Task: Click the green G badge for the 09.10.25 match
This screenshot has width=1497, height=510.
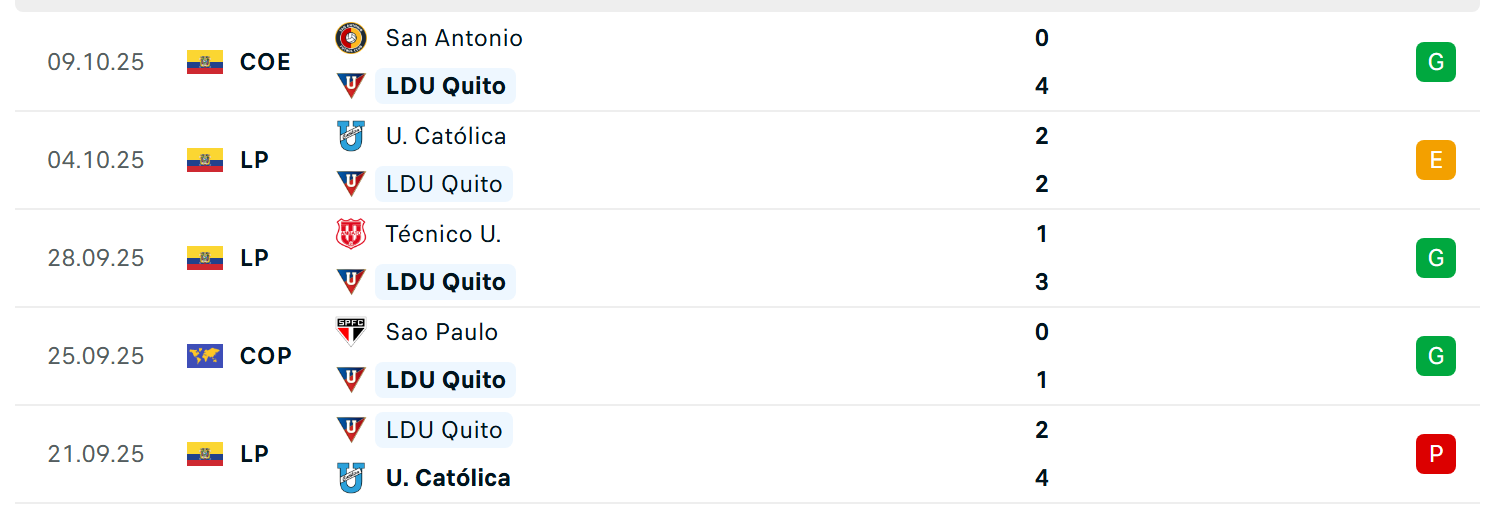Action: (x=1436, y=62)
